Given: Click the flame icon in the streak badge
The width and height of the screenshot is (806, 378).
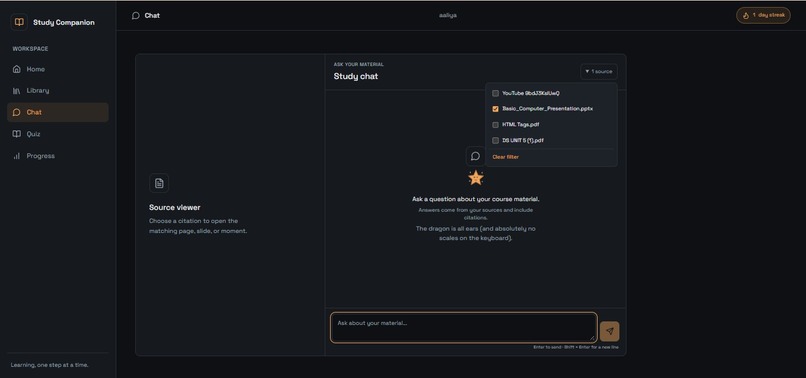Looking at the screenshot, I should click(x=746, y=15).
